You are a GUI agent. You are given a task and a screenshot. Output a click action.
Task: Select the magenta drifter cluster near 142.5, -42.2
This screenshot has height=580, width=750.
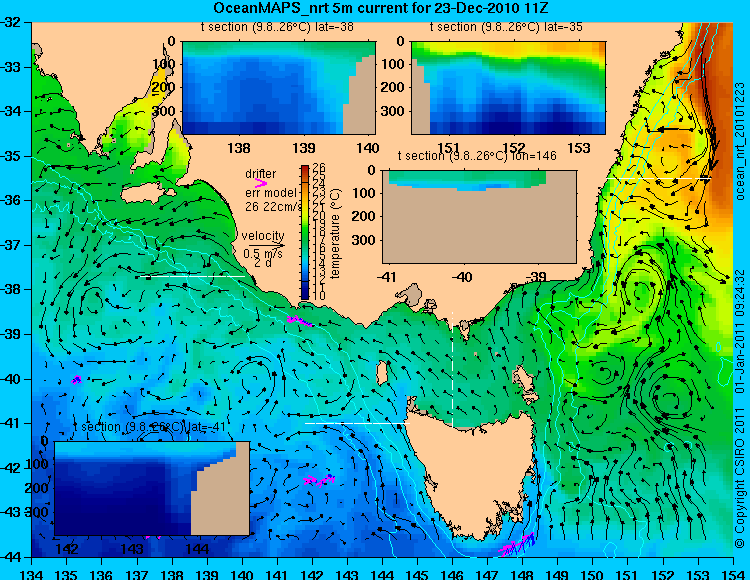[x=319, y=480]
